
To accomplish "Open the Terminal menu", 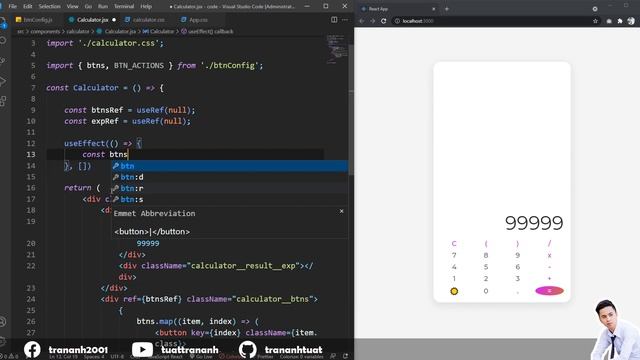I will (124, 7).
